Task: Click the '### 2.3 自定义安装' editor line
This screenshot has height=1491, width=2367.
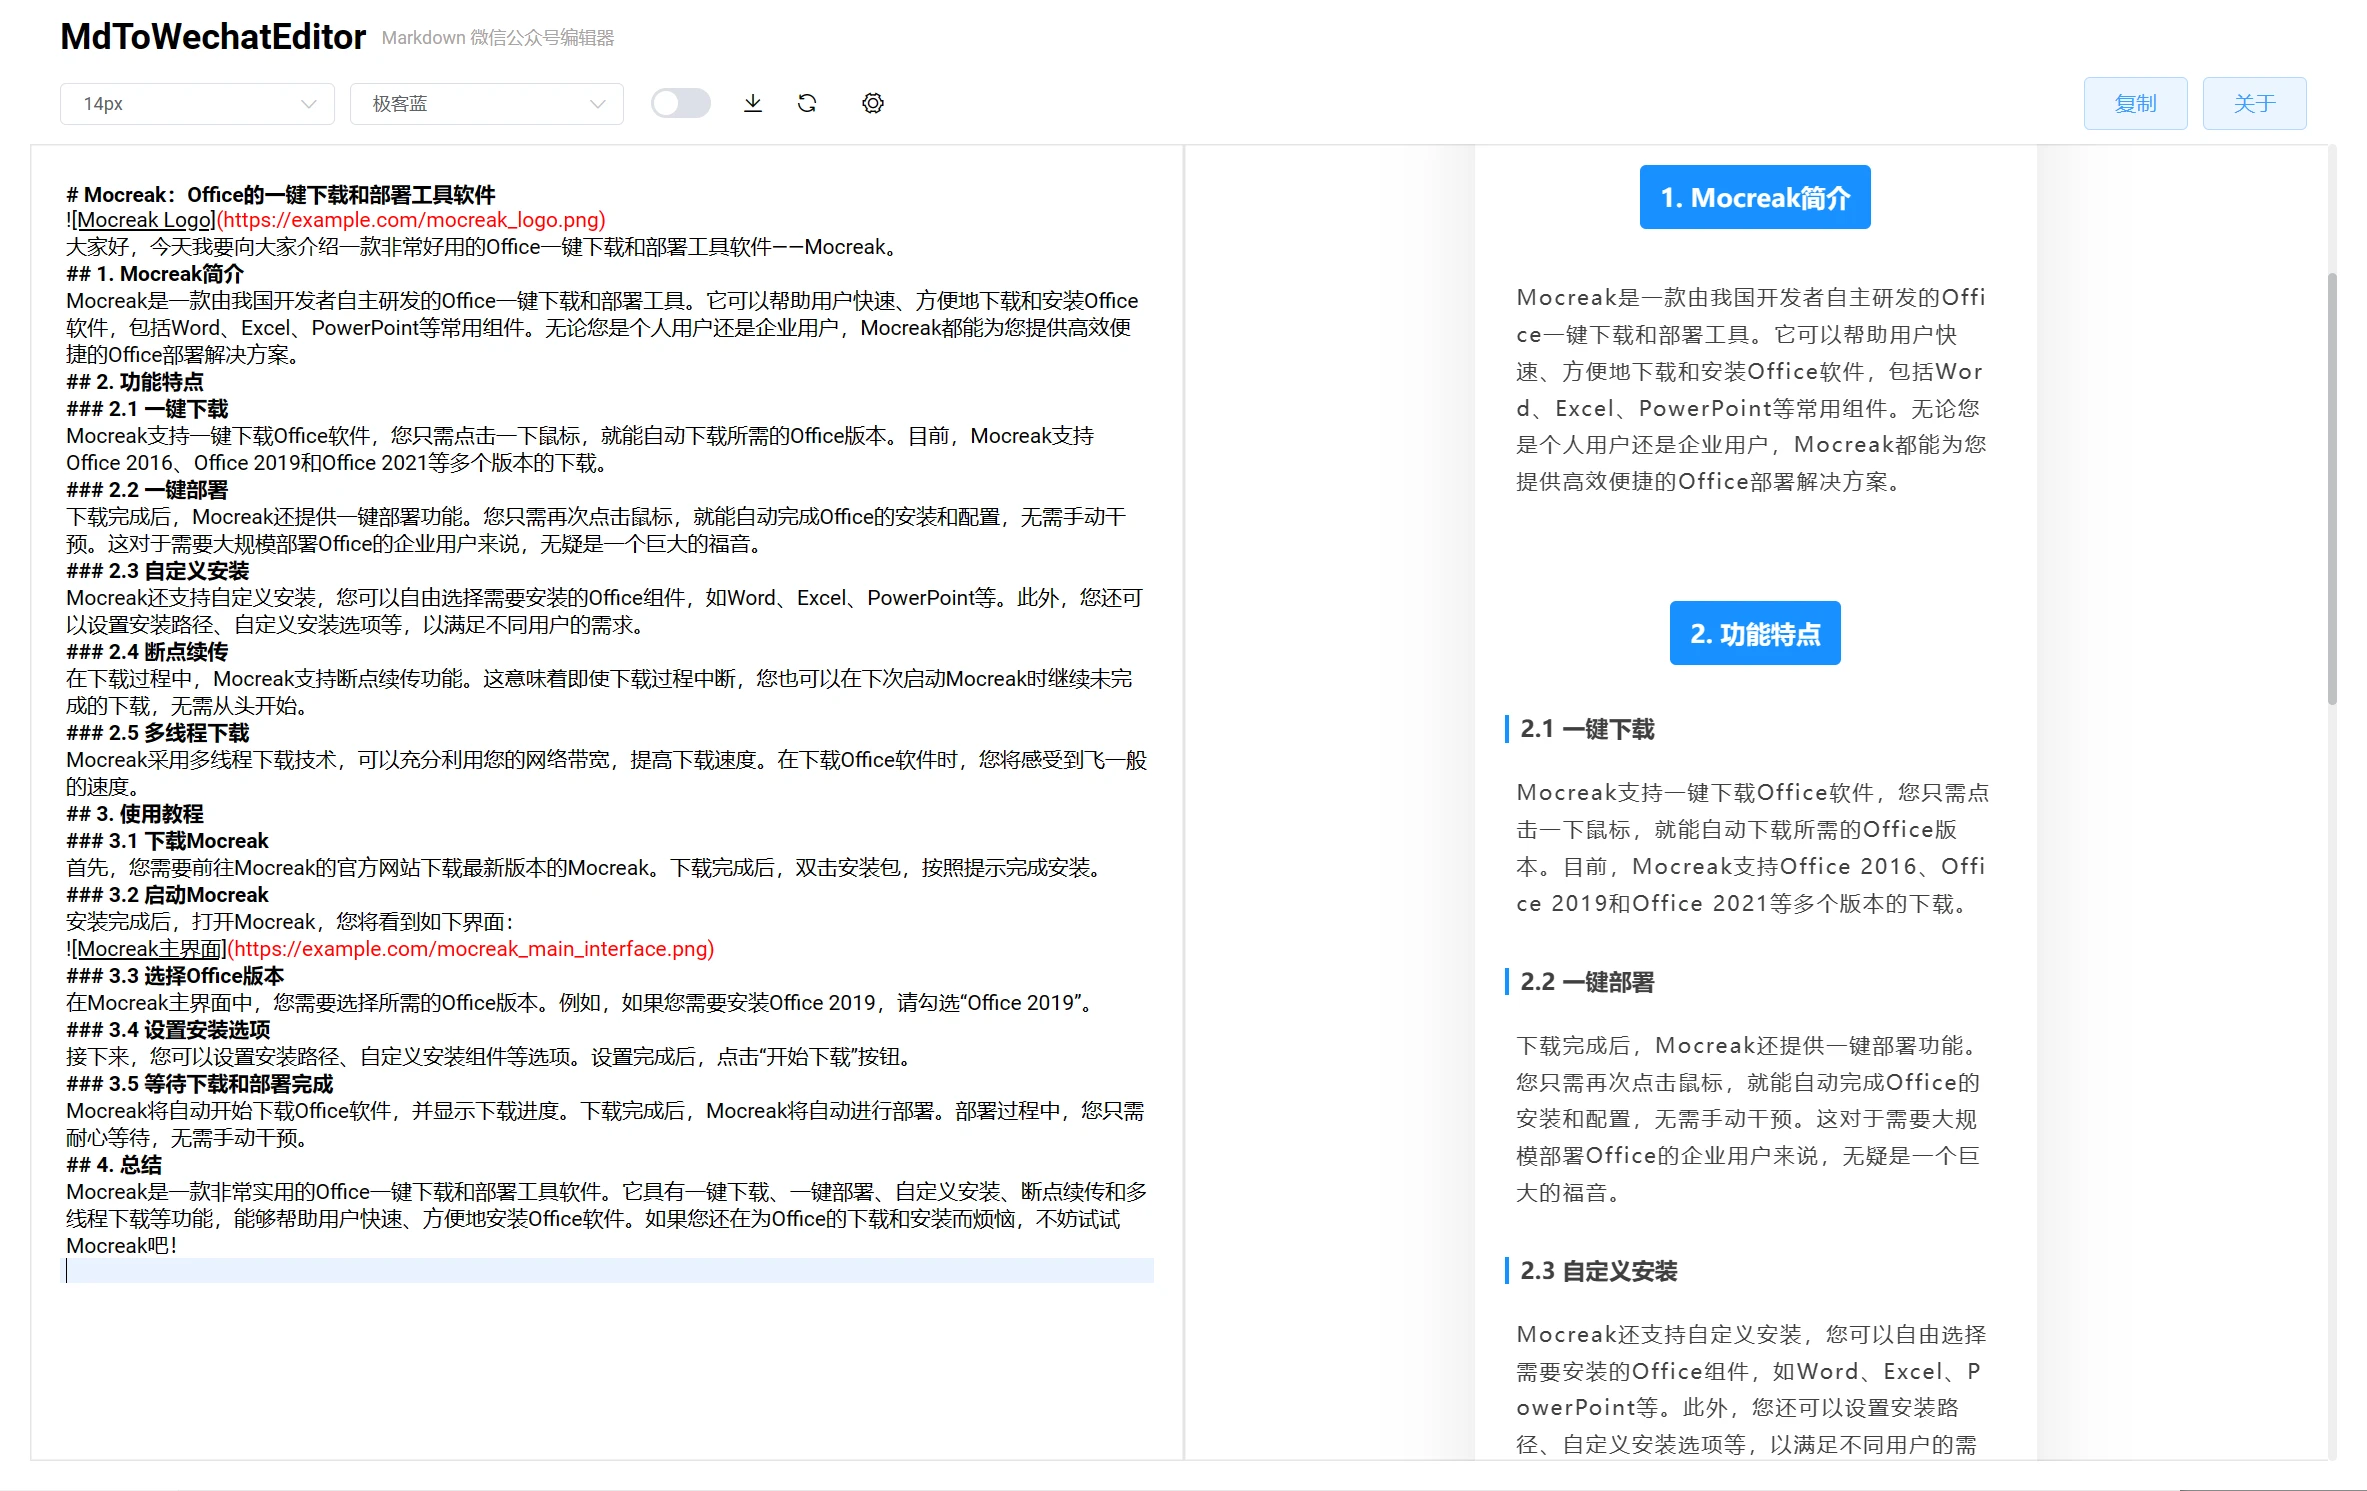Action: [158, 571]
